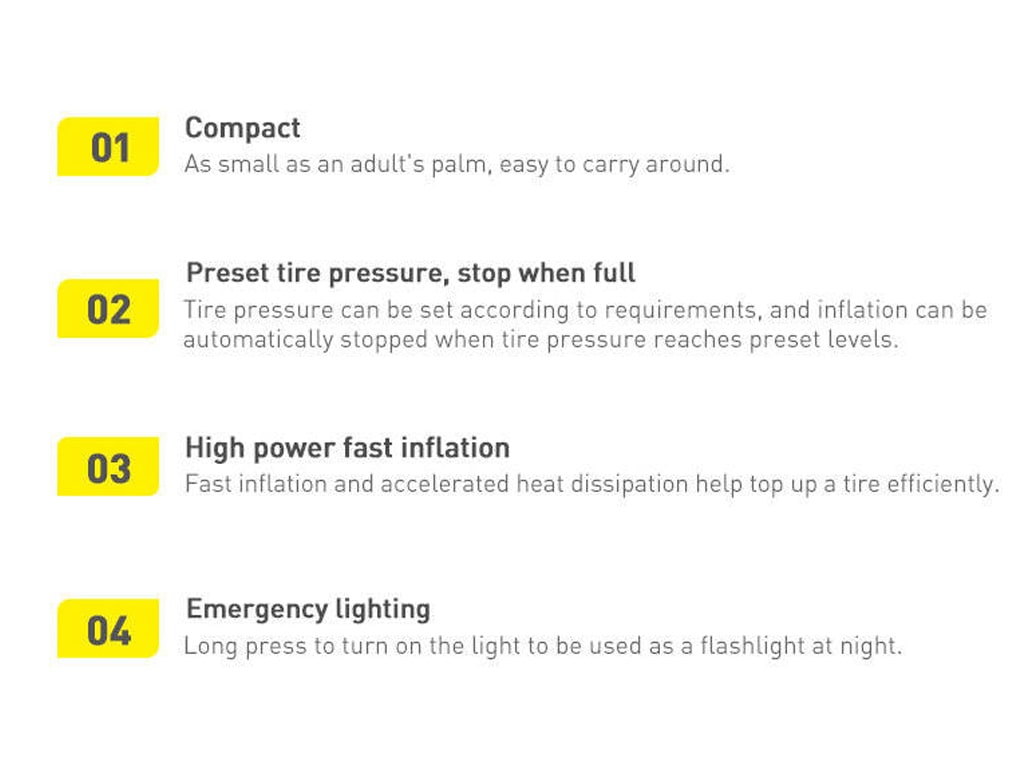Click the line starting "Tire pressure can be set"
Image resolution: width=1024 pixels, height=768 pixels.
(x=584, y=310)
